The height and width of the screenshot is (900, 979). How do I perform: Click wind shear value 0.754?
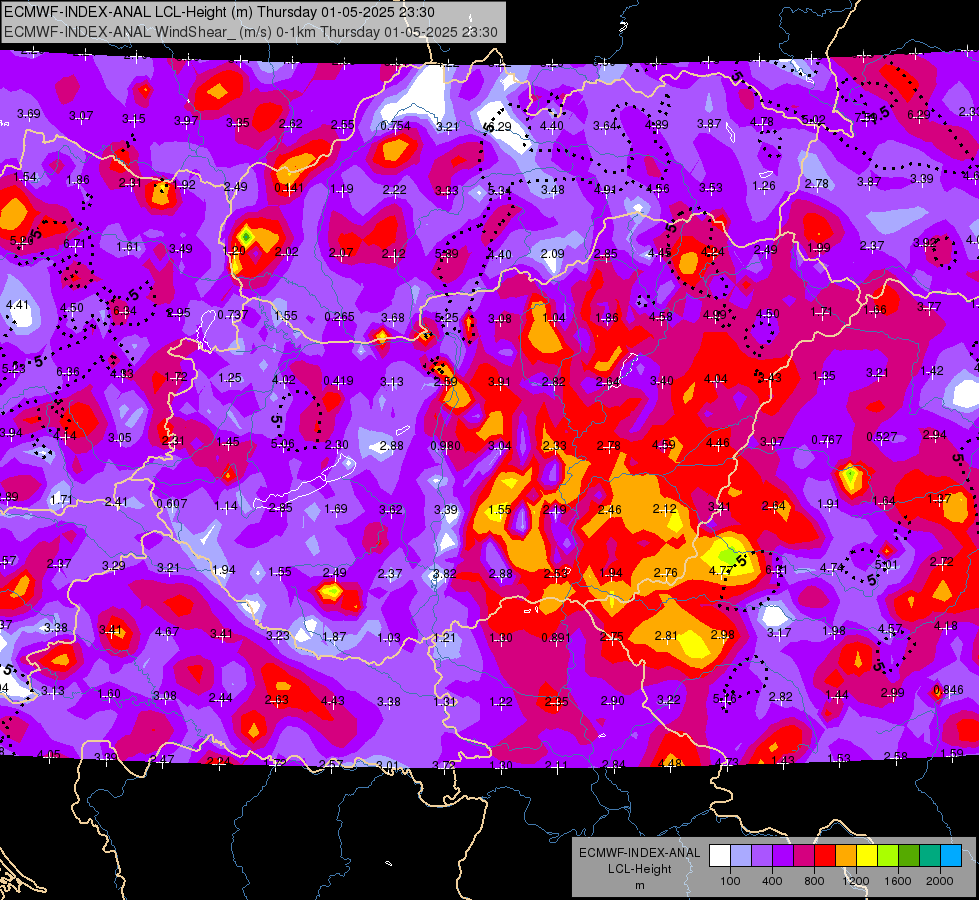(x=395, y=126)
